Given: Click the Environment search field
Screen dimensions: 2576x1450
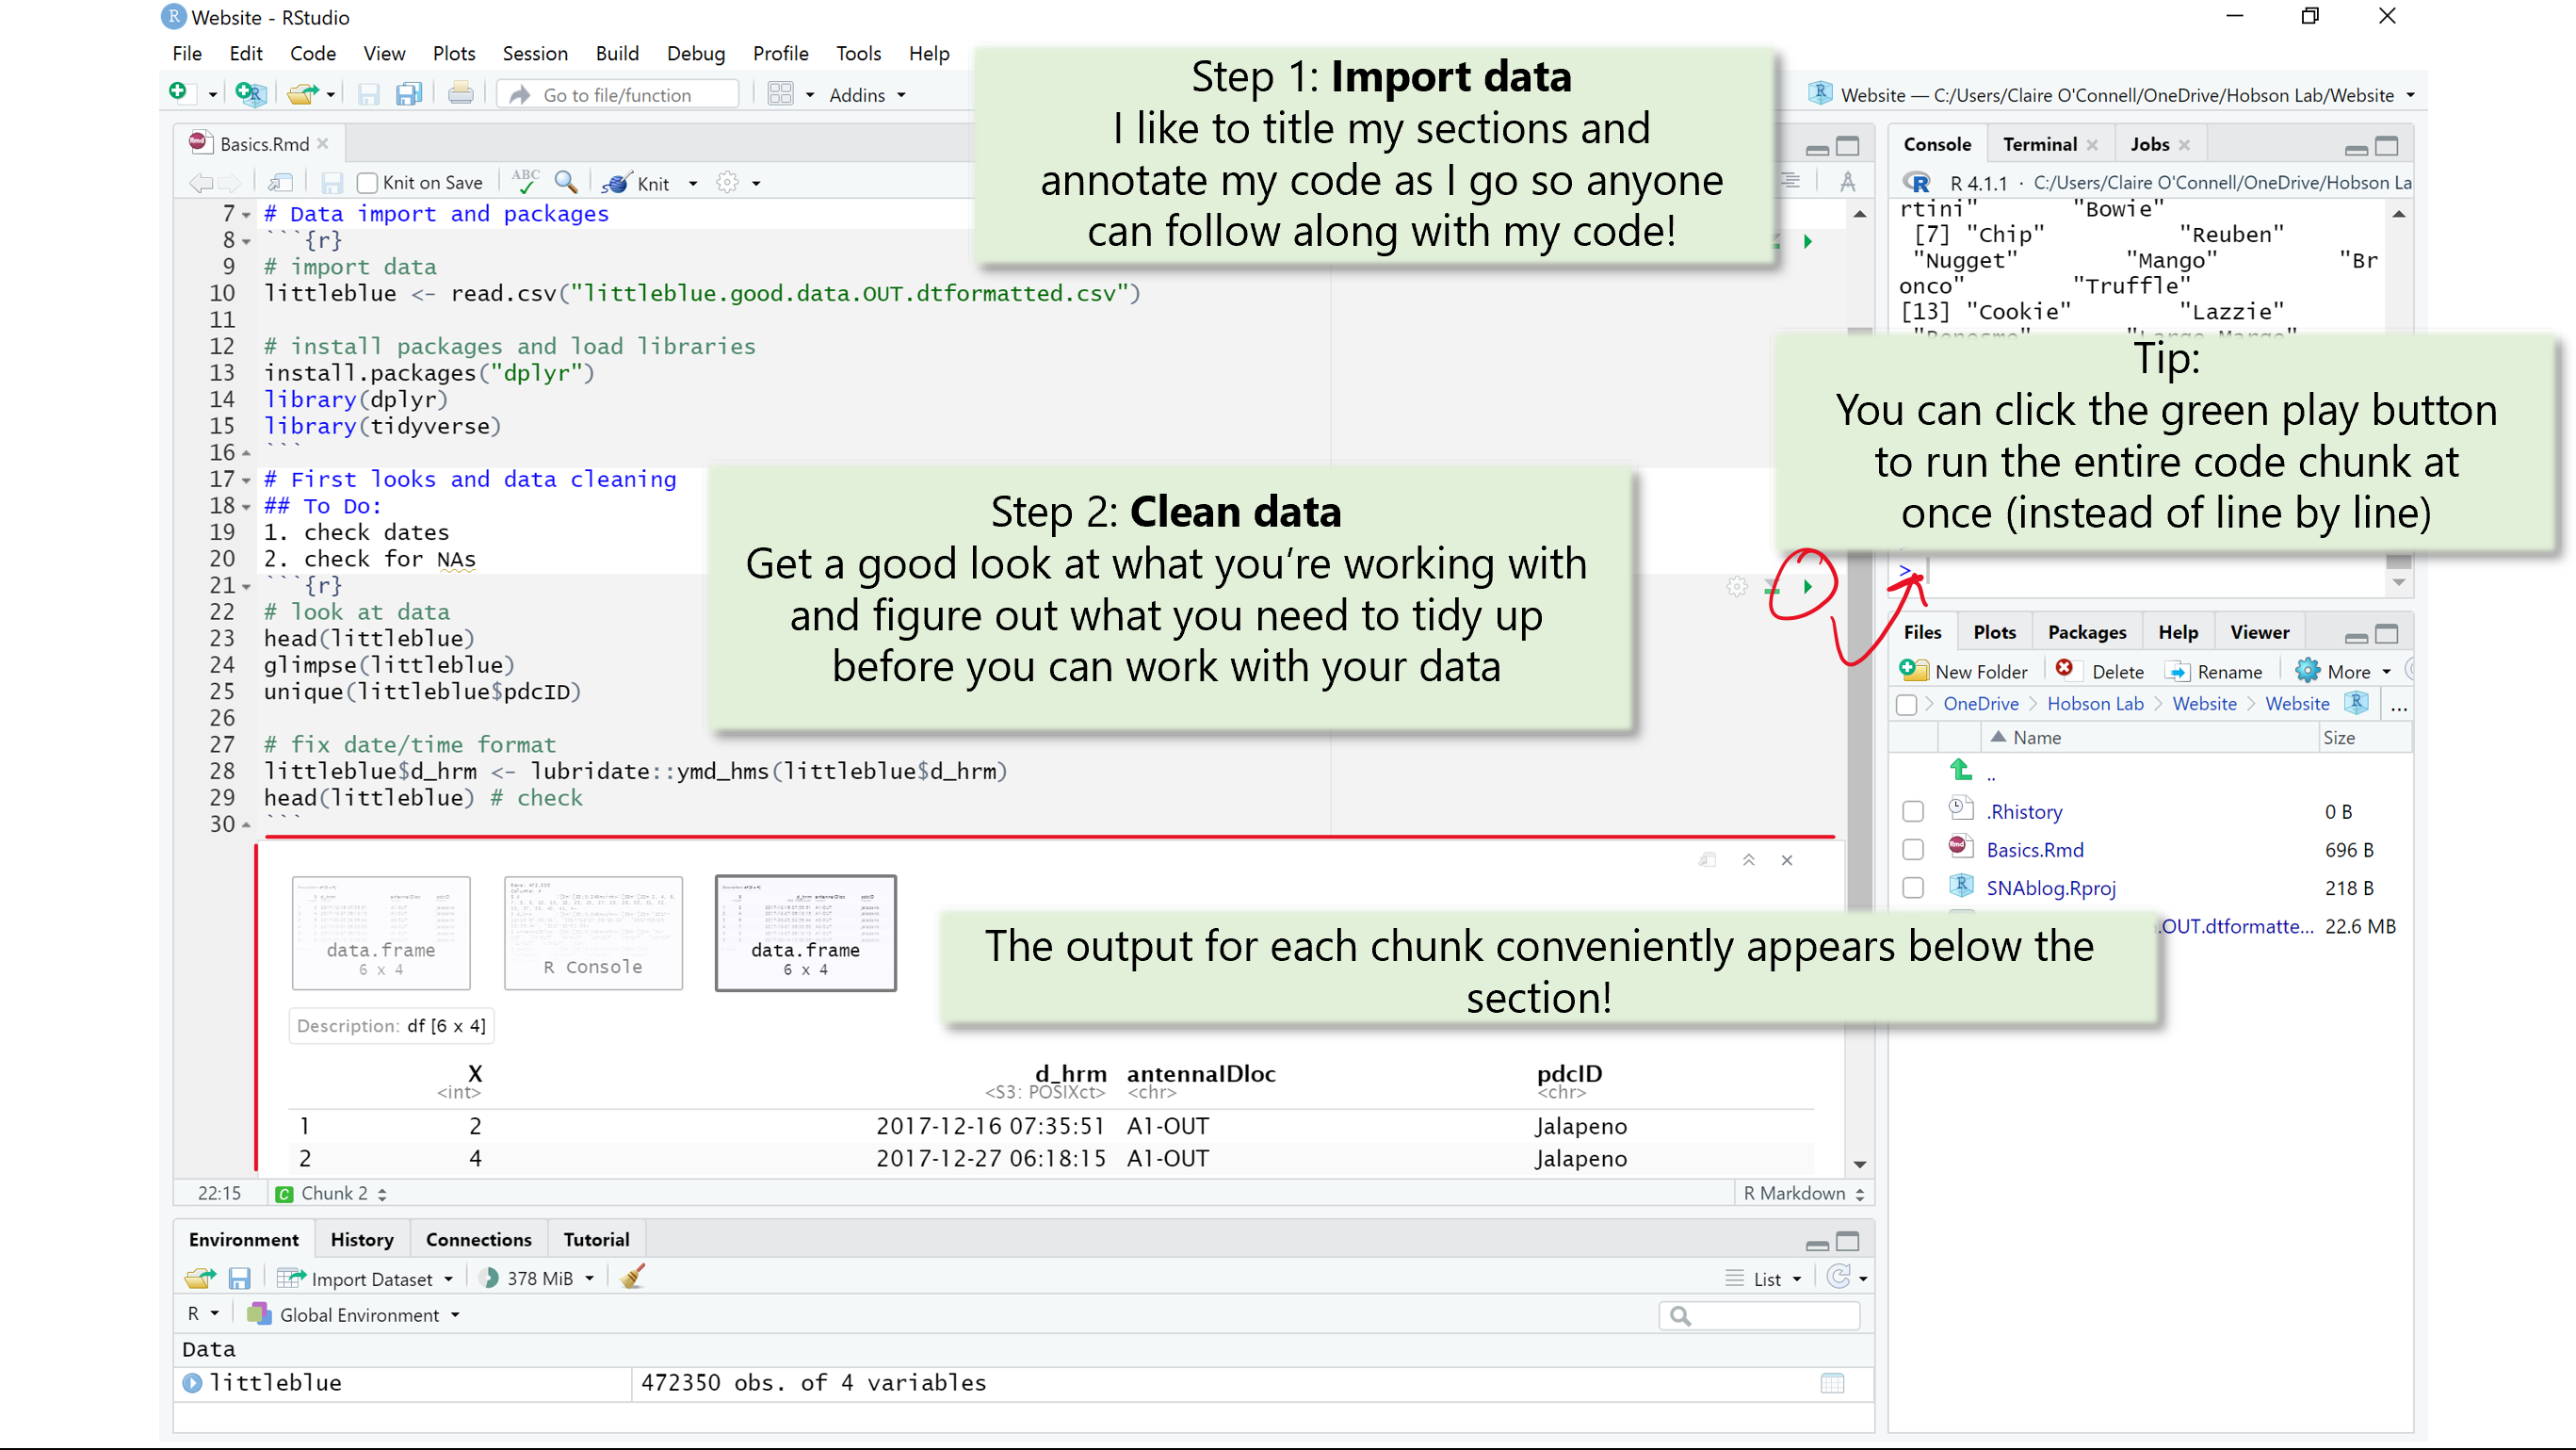Looking at the screenshot, I should pos(1759,1316).
